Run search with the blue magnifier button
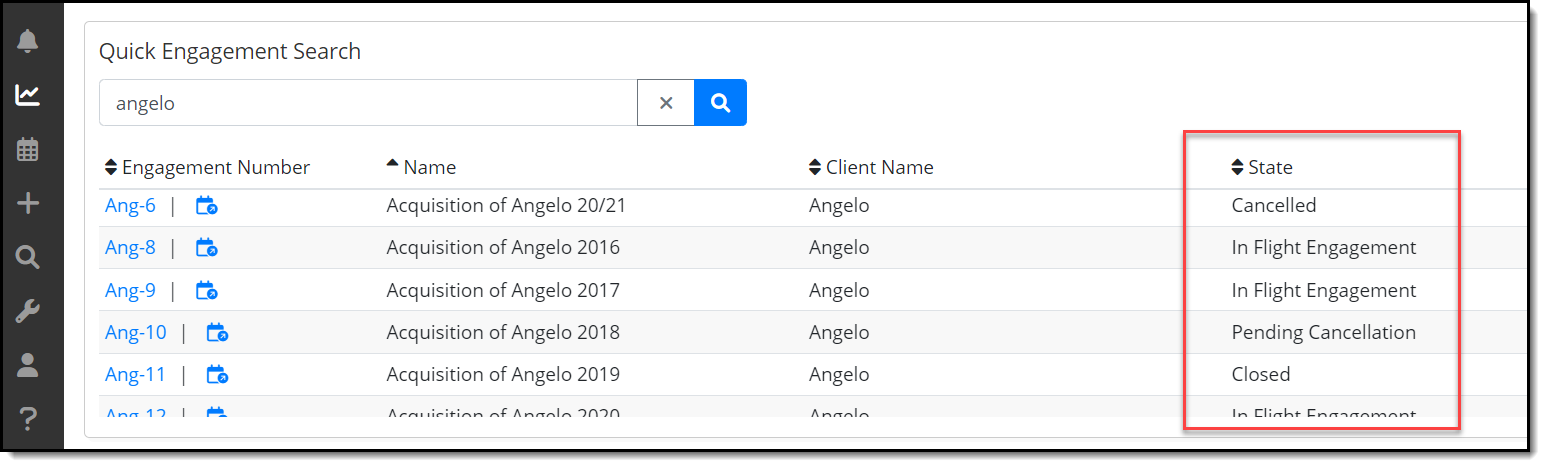The height and width of the screenshot is (467, 1545). pos(720,102)
